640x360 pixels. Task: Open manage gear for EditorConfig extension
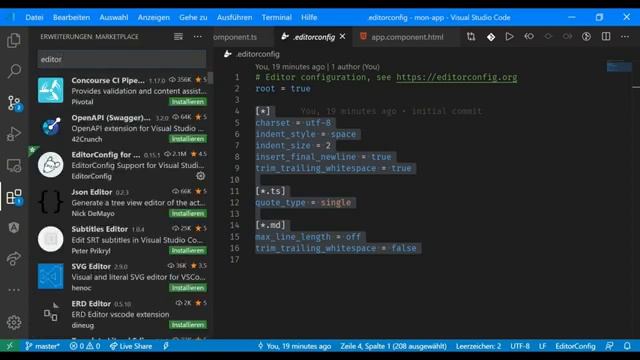click(x=200, y=176)
